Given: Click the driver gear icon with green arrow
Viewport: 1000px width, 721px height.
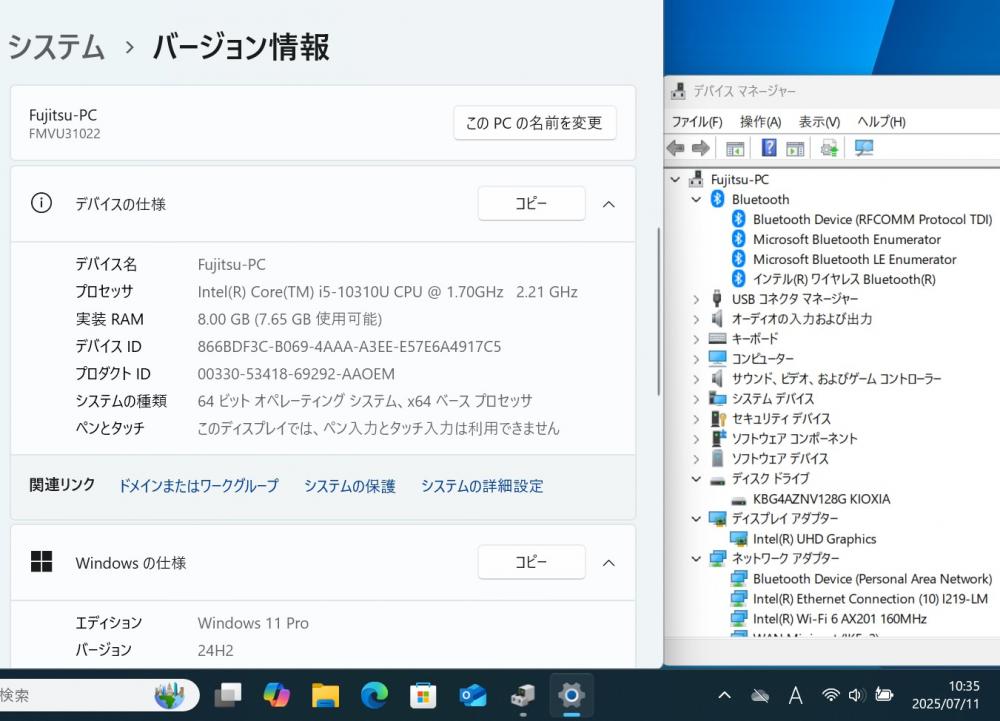Looking at the screenshot, I should pos(829,149).
